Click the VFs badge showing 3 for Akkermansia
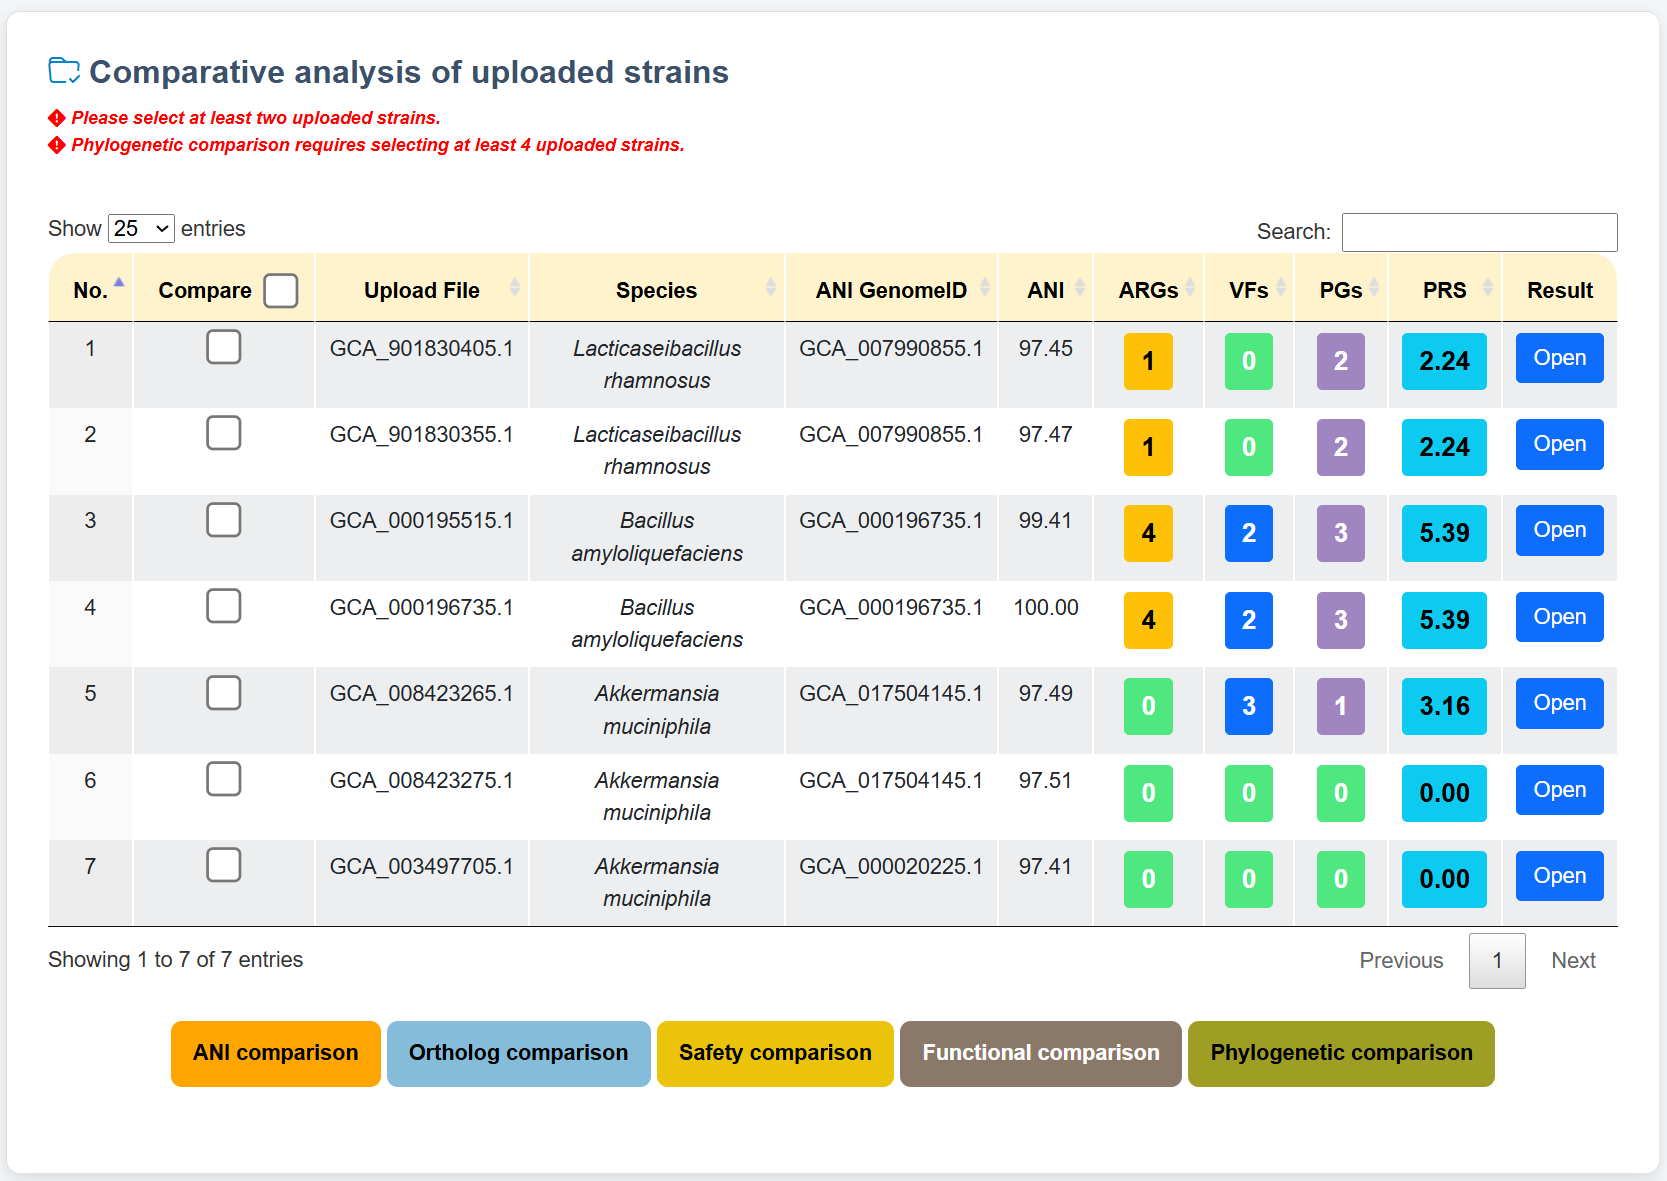 [x=1248, y=707]
